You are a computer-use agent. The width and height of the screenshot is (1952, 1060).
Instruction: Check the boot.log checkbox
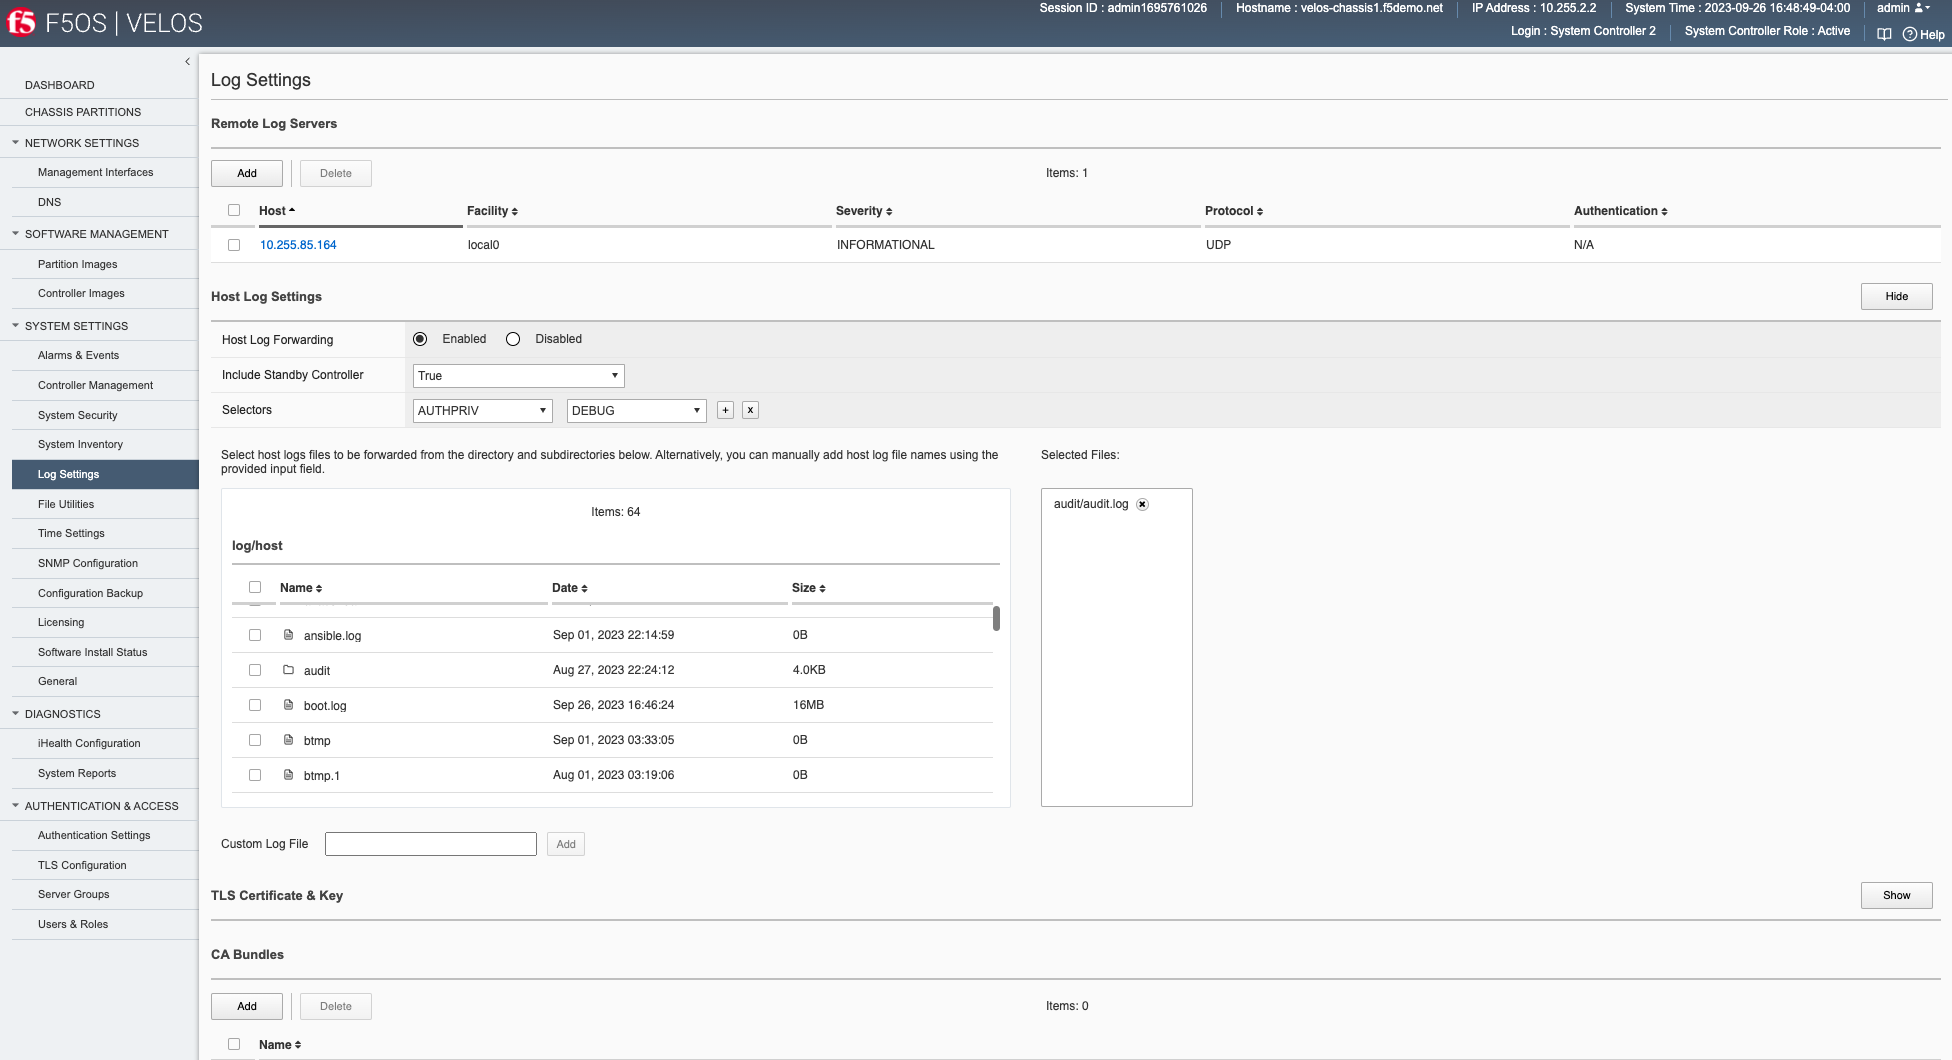pos(255,705)
